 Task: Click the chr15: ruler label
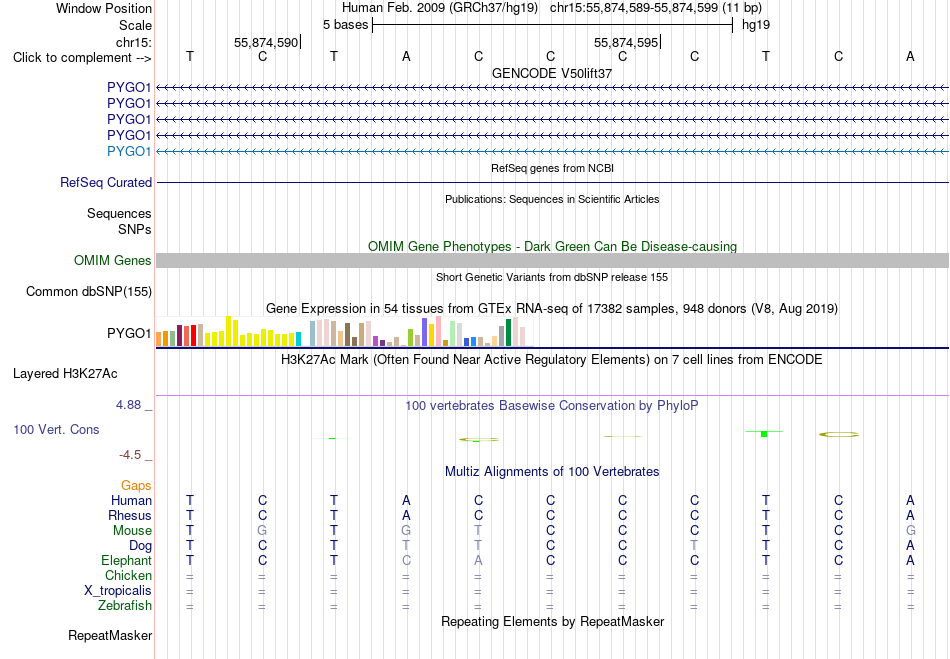[133, 42]
